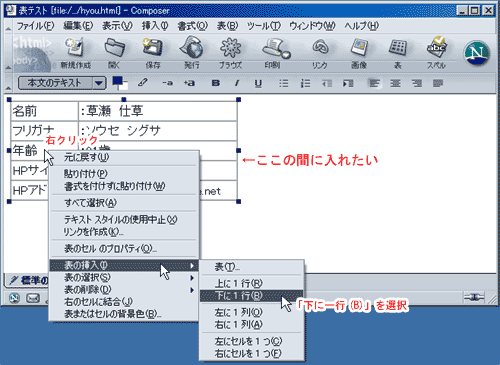
Task: Click the Netscape N logo icon
Action: (477, 53)
